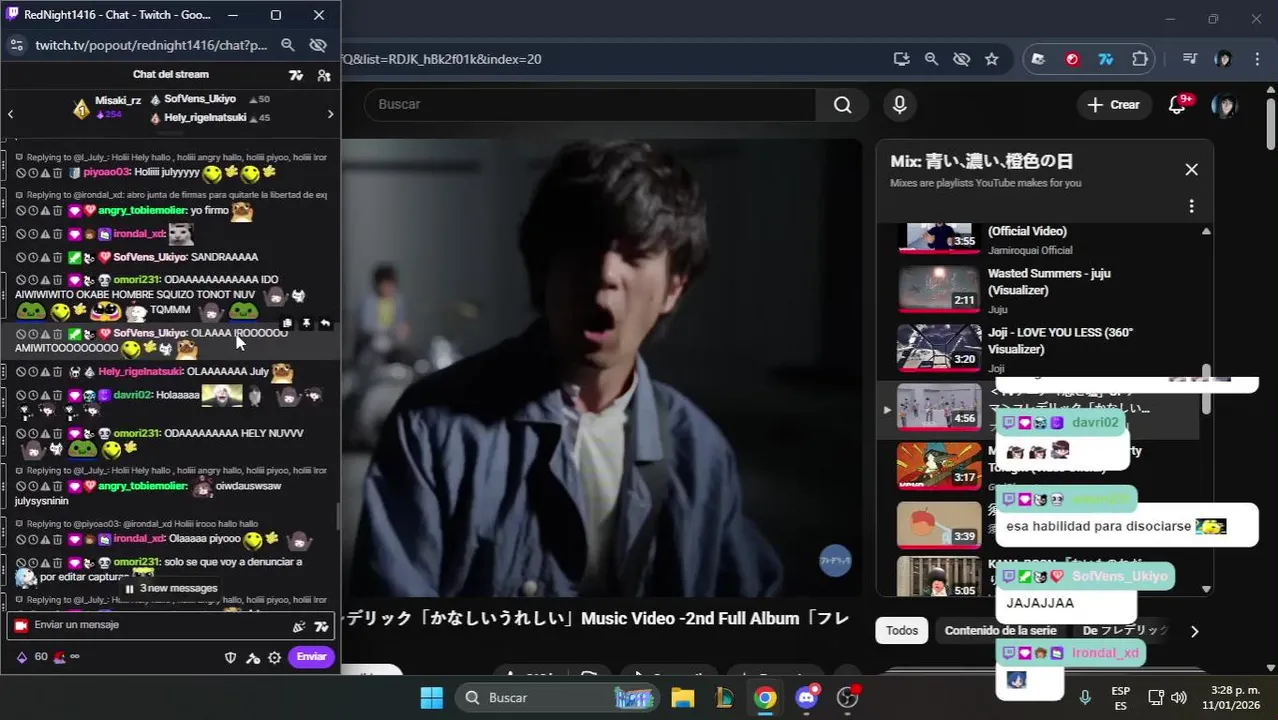
Task: Click Misaki_rz in the chat leaderboard
Action: point(118,100)
